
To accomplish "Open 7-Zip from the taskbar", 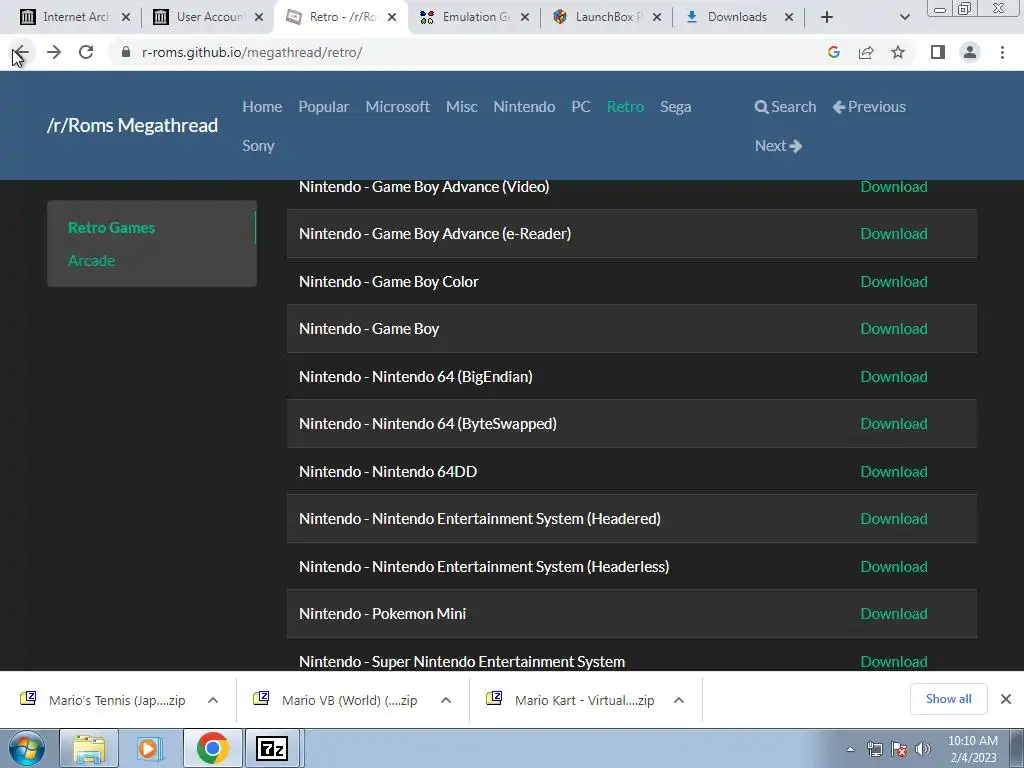I will click(x=272, y=748).
